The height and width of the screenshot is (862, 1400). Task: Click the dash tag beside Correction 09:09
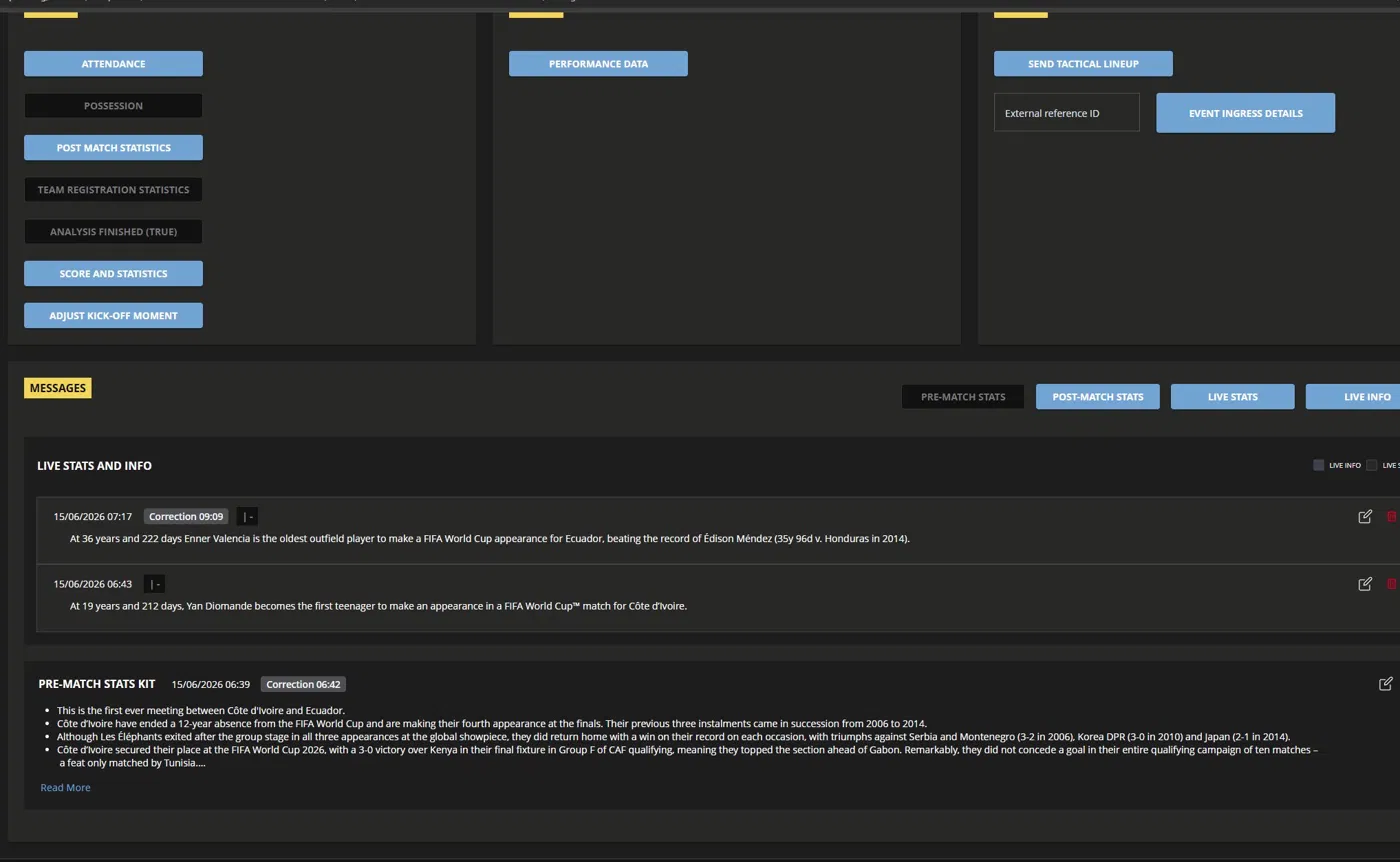coord(247,517)
